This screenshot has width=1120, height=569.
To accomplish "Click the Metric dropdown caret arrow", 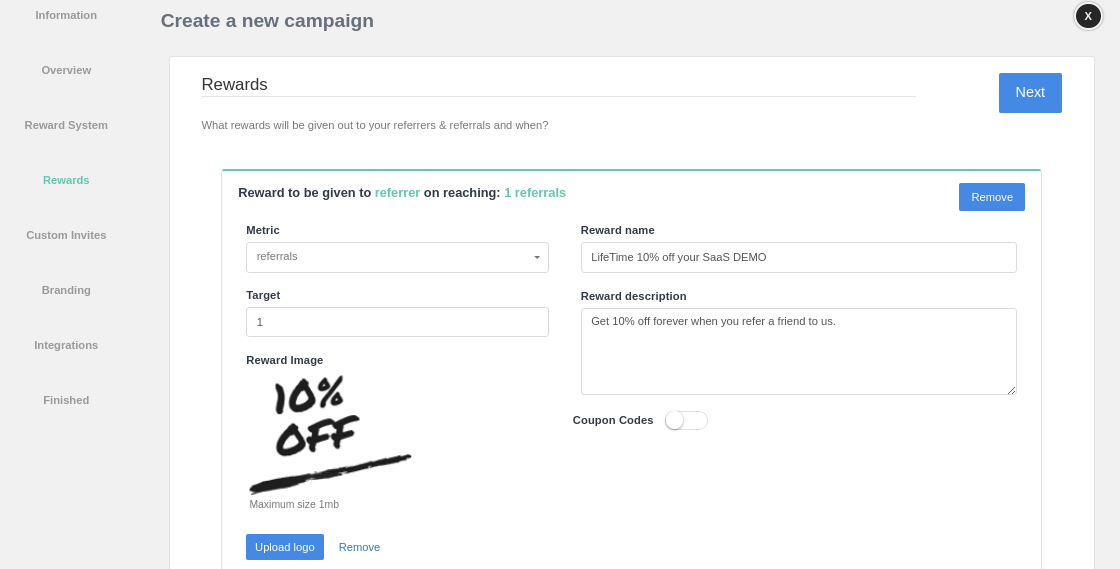I will [536, 258].
